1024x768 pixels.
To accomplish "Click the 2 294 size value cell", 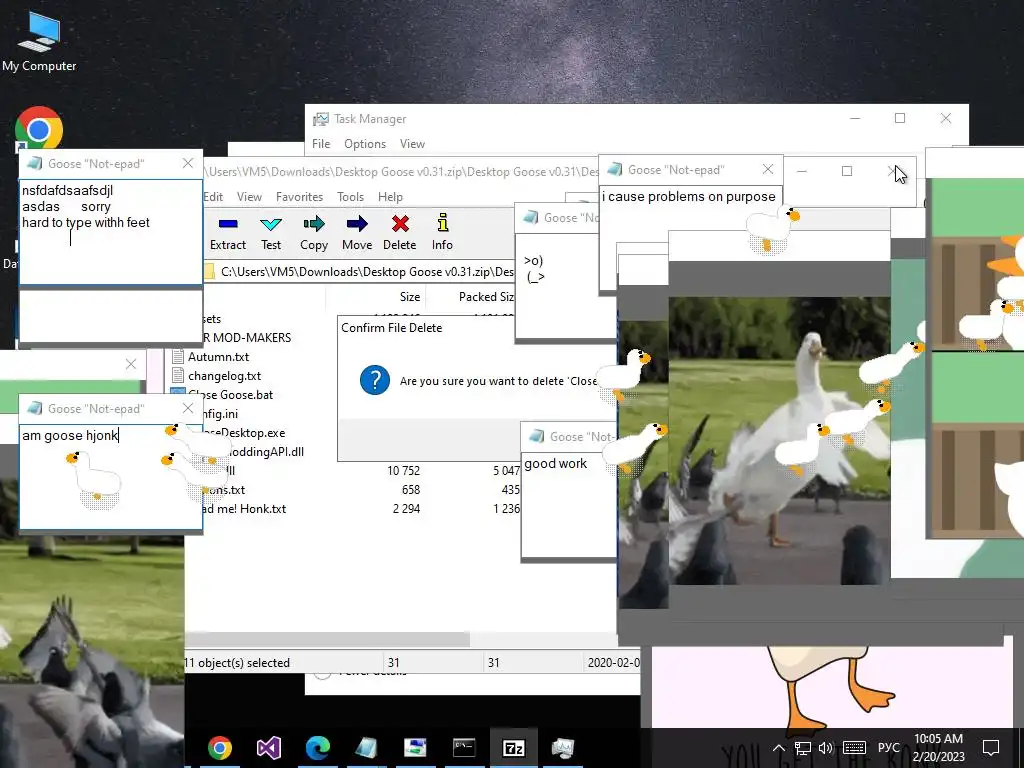I will (406, 509).
